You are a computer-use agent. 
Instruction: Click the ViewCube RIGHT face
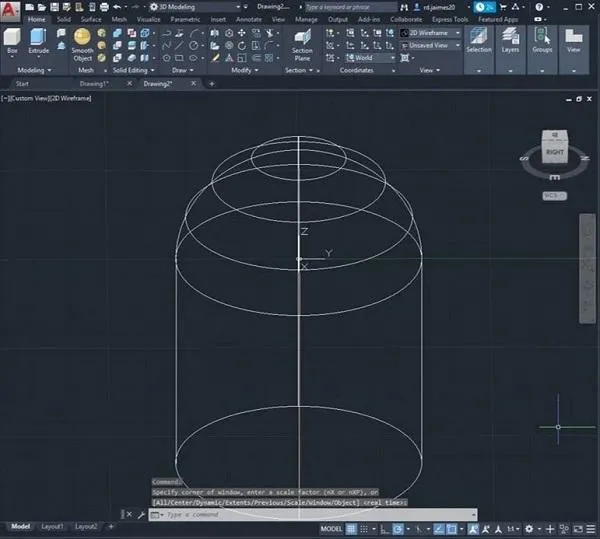point(554,151)
